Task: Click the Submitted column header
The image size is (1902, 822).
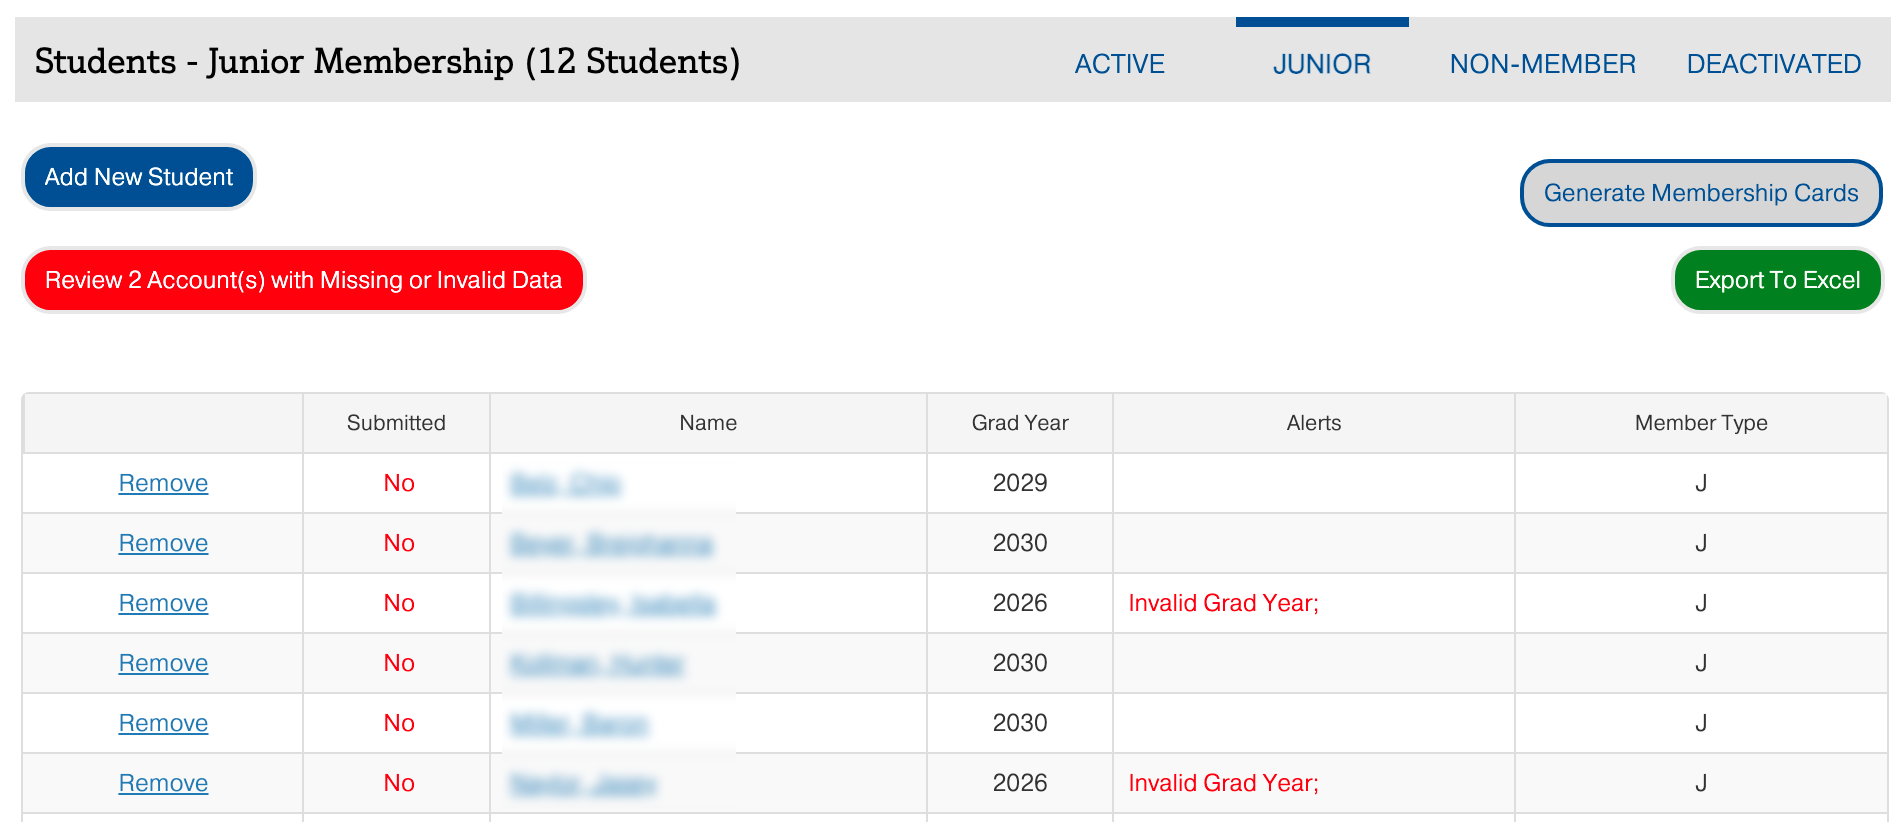Action: [x=396, y=423]
